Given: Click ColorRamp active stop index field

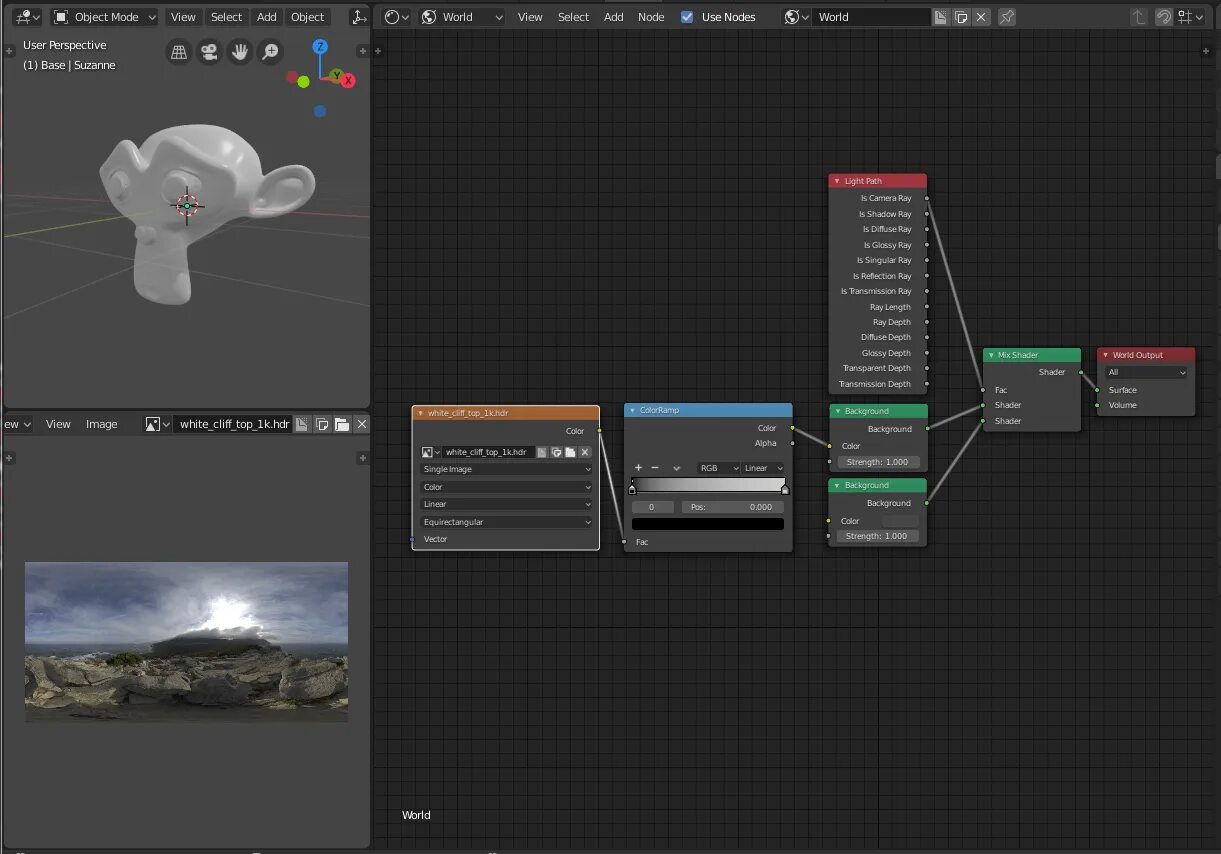Looking at the screenshot, I should [x=653, y=507].
